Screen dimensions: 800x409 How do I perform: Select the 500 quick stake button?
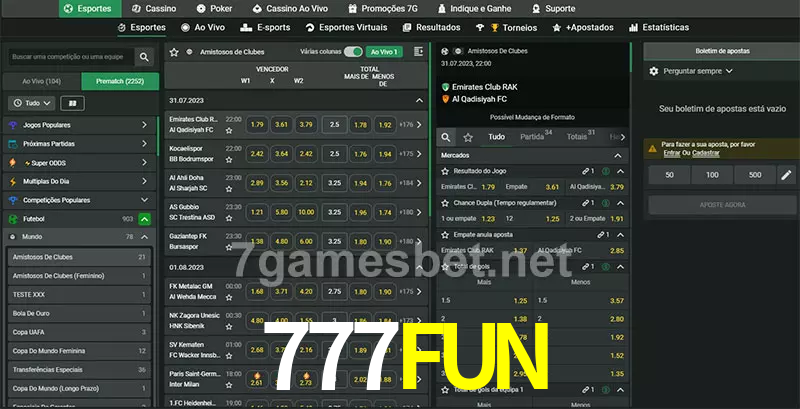pyautogui.click(x=755, y=175)
